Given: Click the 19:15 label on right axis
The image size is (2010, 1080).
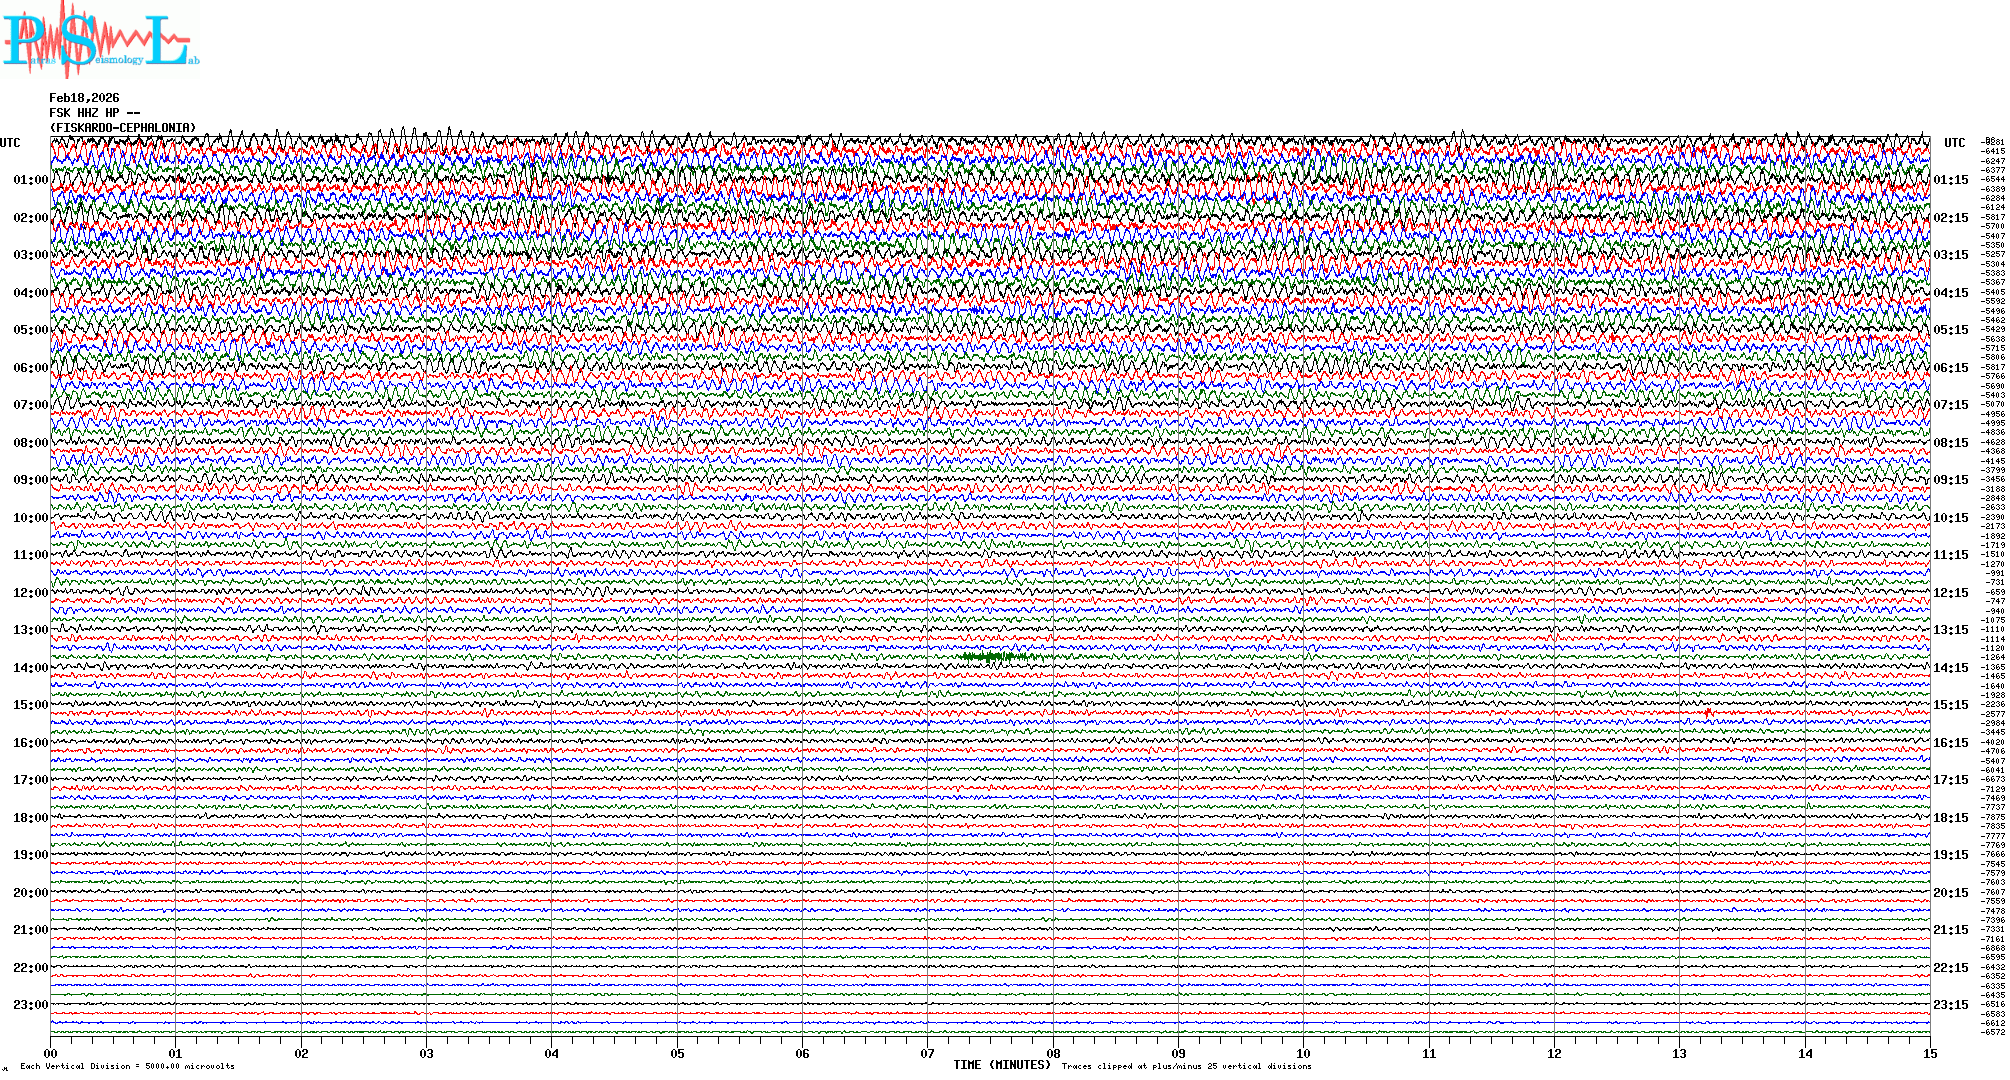Looking at the screenshot, I should tap(1950, 855).
